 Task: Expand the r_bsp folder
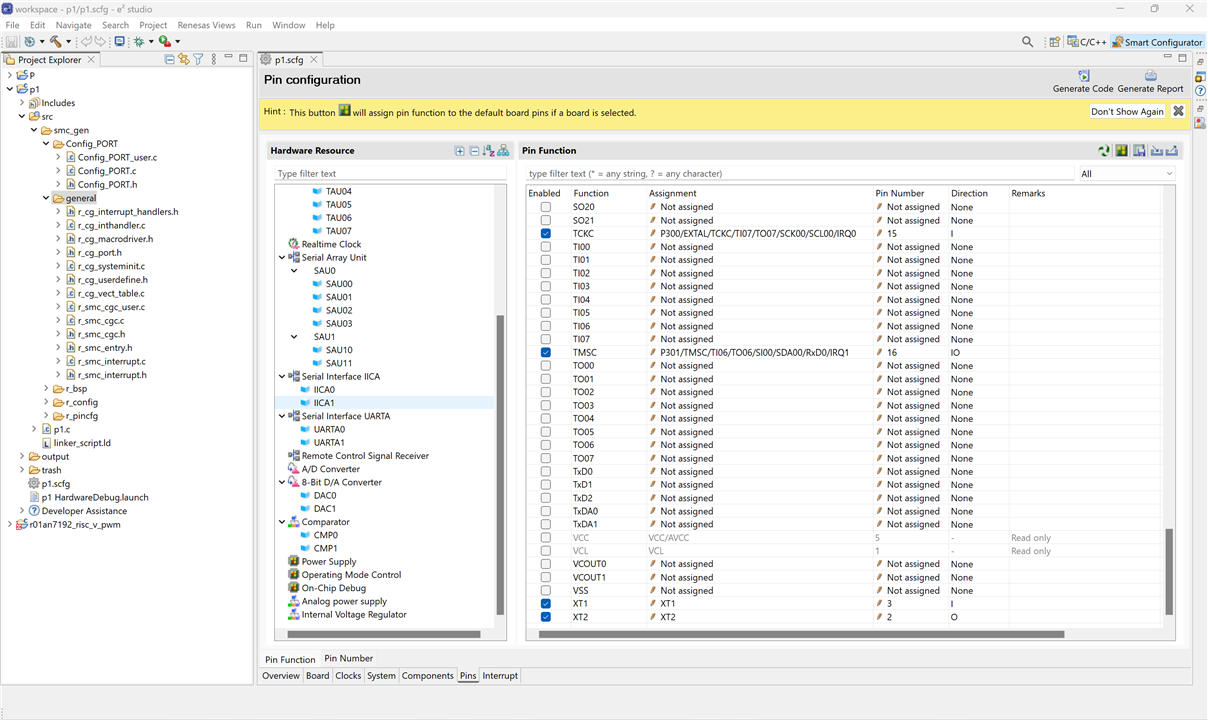coord(46,388)
